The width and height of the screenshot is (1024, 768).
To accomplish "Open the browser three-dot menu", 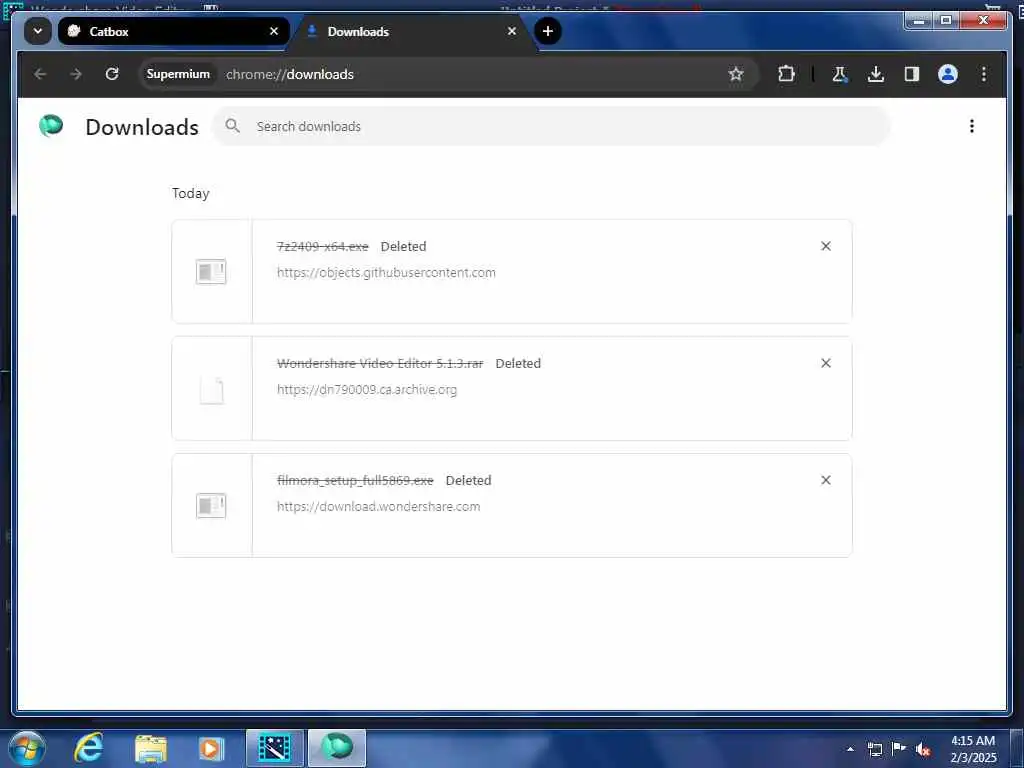I will coord(984,74).
